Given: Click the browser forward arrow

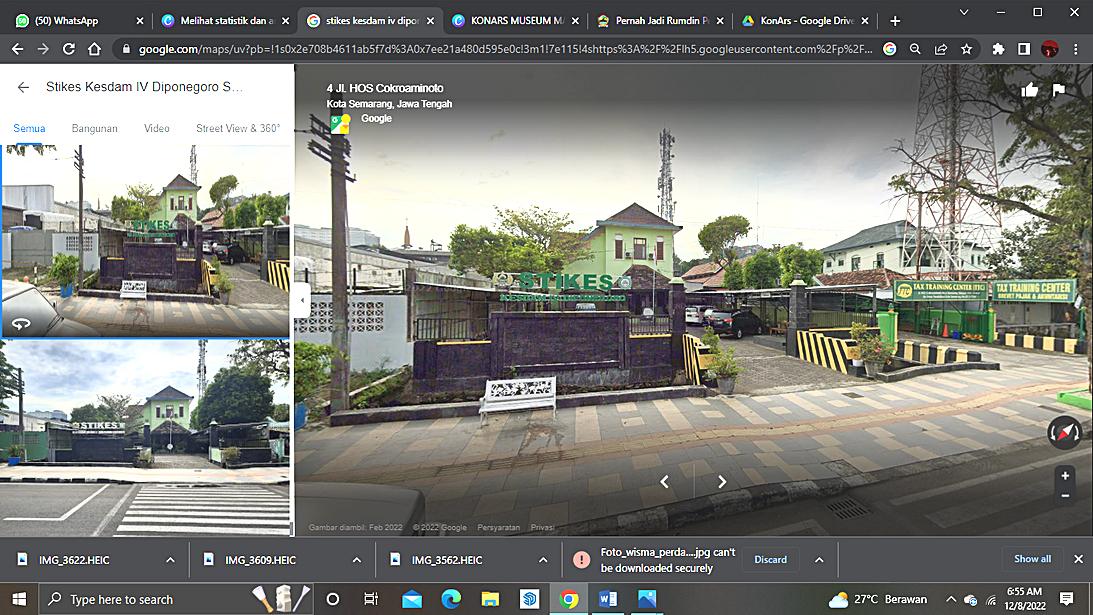Looking at the screenshot, I should [x=43, y=49].
